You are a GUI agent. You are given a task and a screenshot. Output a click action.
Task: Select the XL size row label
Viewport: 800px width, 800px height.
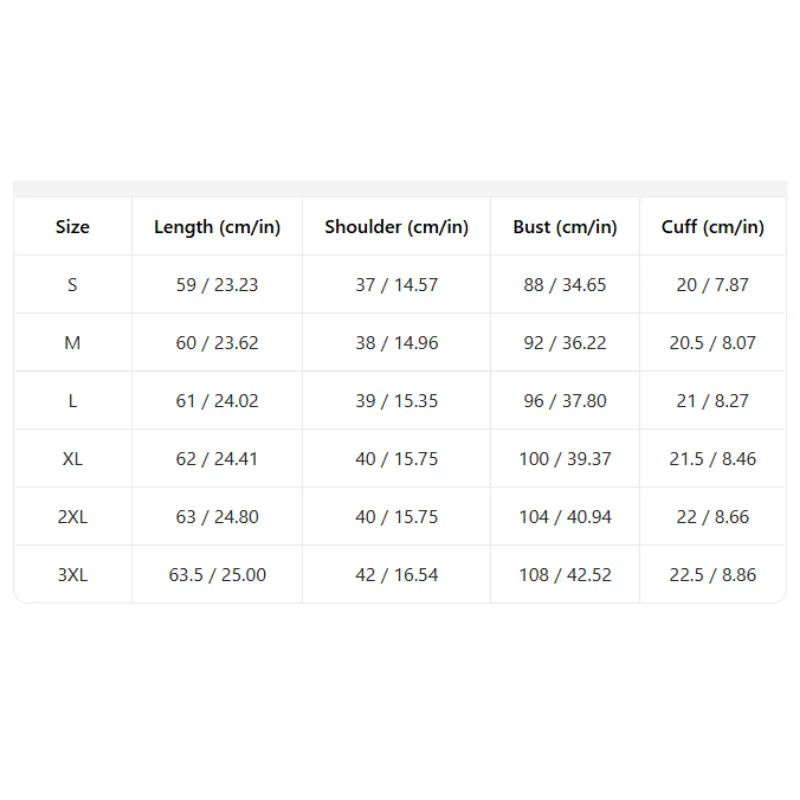click(x=72, y=459)
